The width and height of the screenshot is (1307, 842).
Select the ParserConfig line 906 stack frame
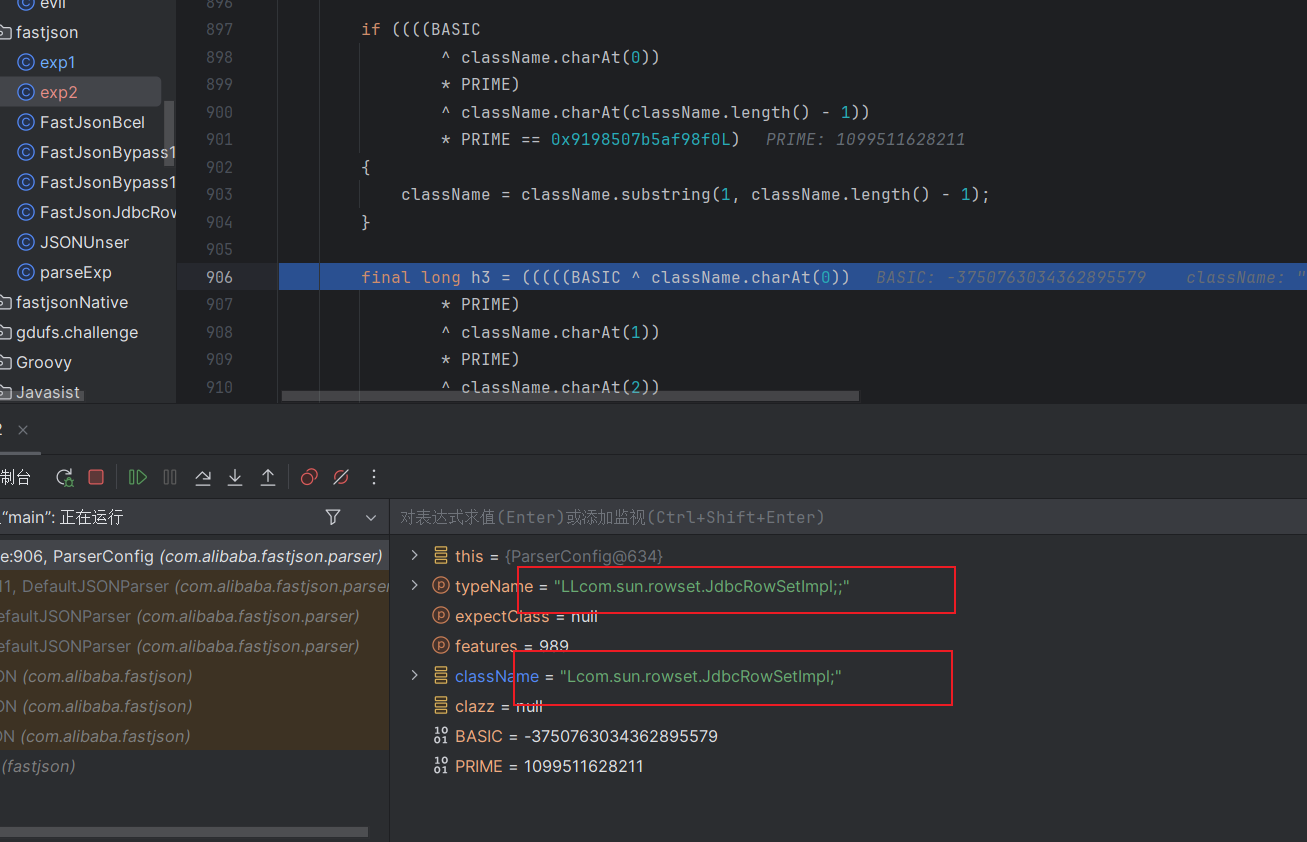194,556
